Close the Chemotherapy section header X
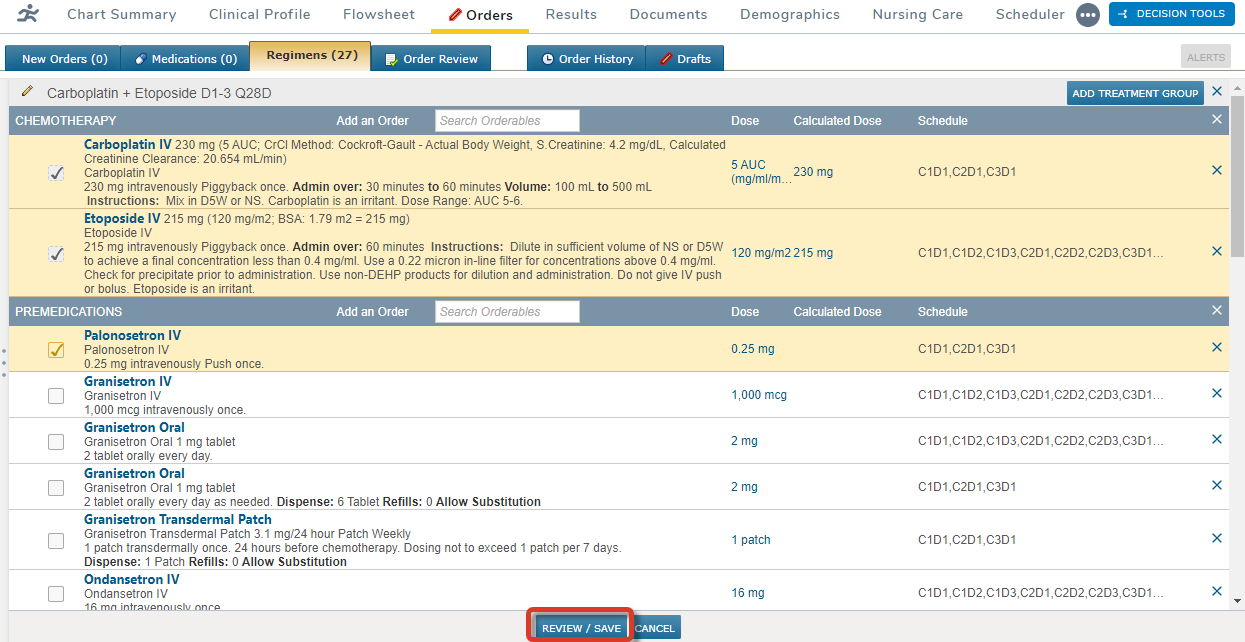The image size is (1245, 642). [x=1216, y=120]
